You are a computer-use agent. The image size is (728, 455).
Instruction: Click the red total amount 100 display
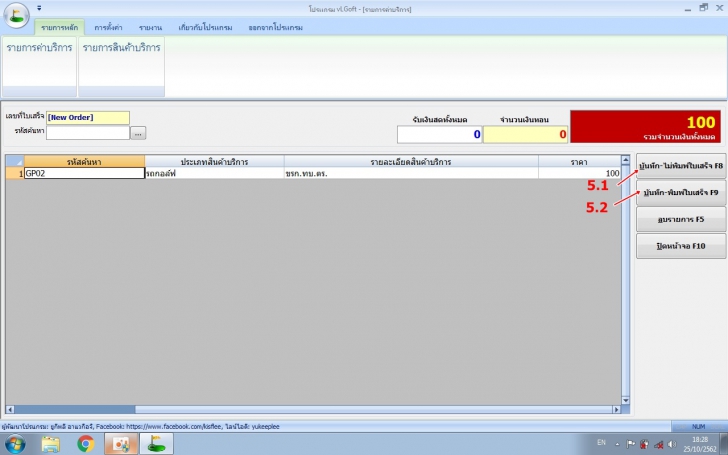tap(645, 126)
